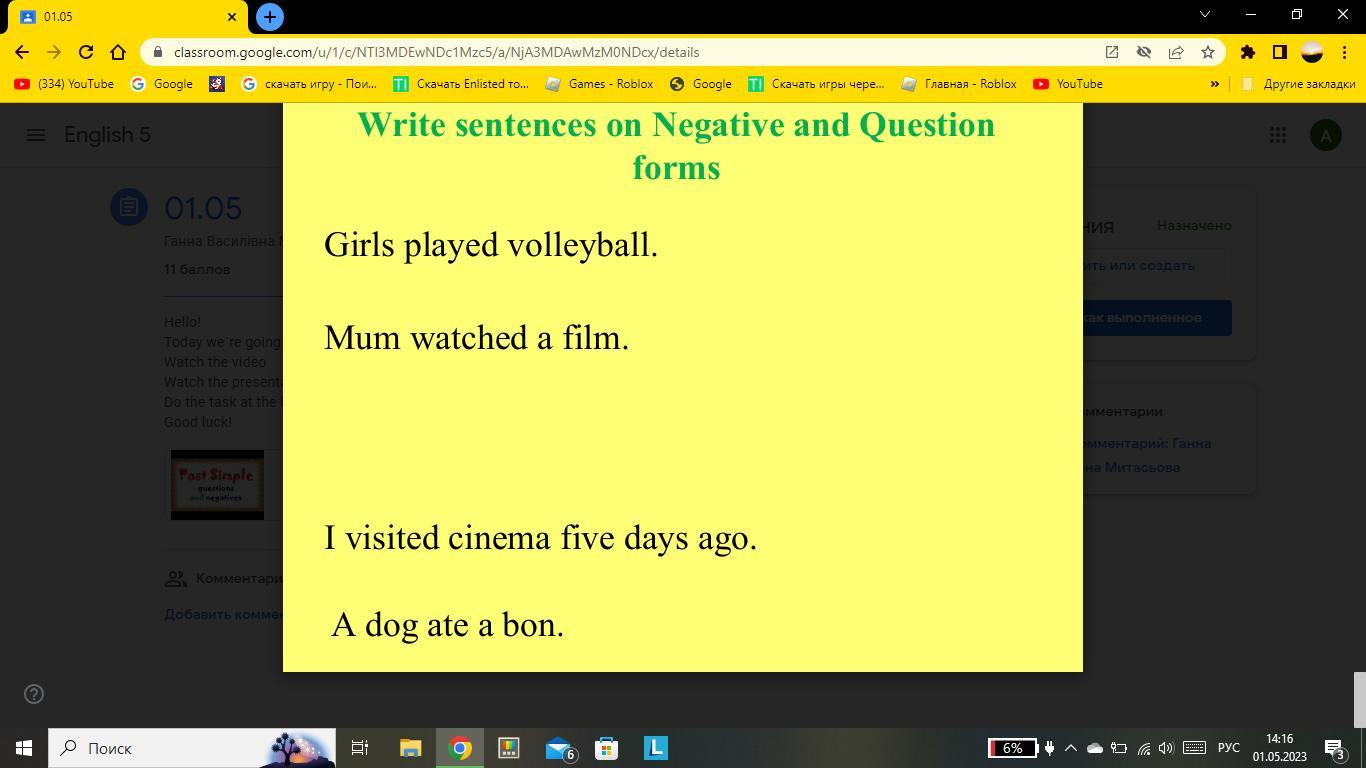The height and width of the screenshot is (768, 1366).
Task: Click the slide title about Negative and Question forms
Action: point(676,145)
